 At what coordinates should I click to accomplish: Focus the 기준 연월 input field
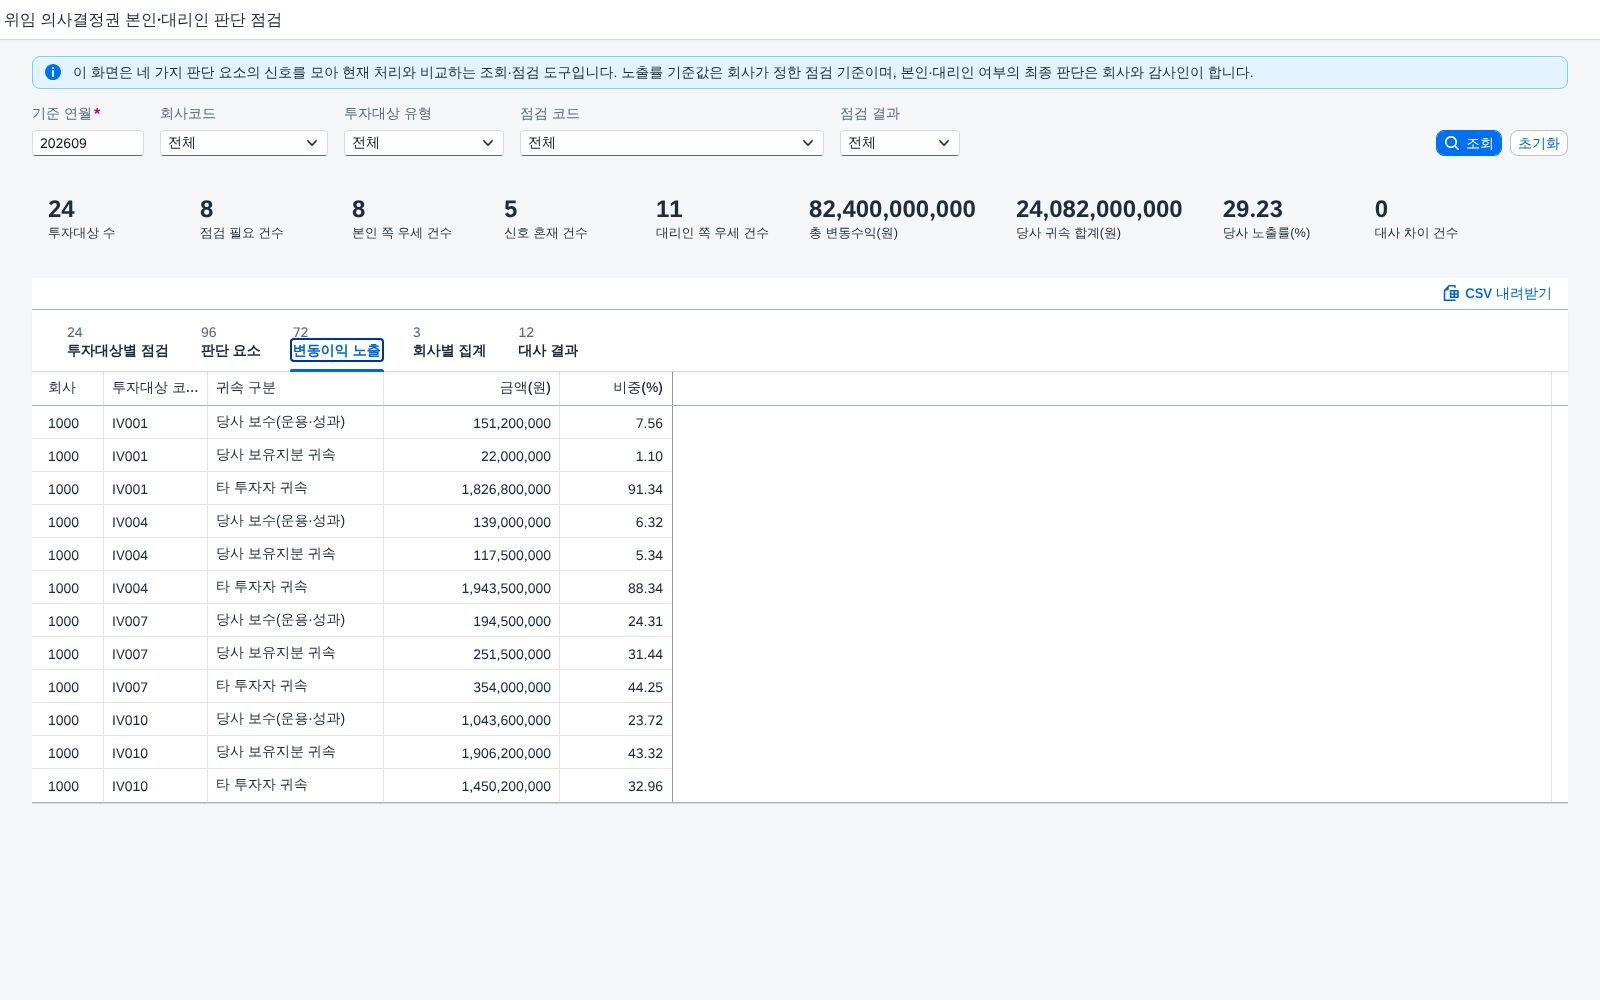point(88,143)
